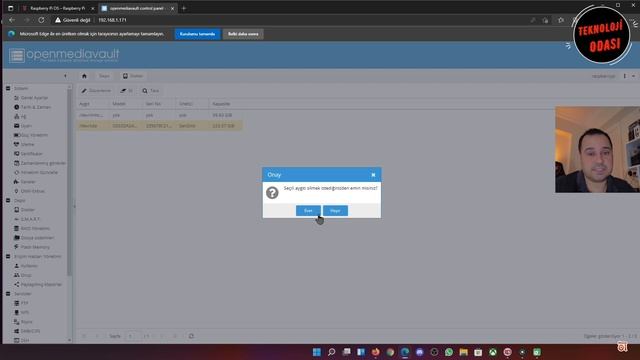Click the Tara scan toolbar button
This screenshot has height=360, width=640.
pos(151,91)
